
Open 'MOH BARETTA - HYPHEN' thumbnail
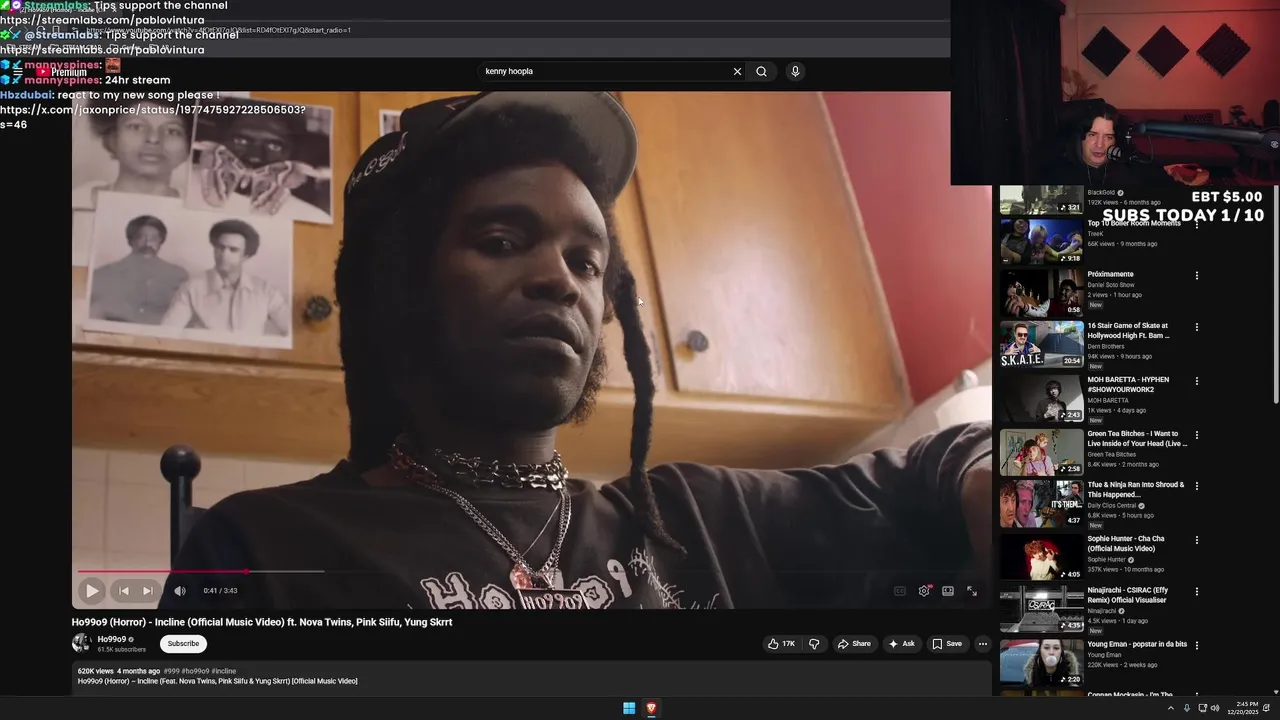tap(1041, 398)
